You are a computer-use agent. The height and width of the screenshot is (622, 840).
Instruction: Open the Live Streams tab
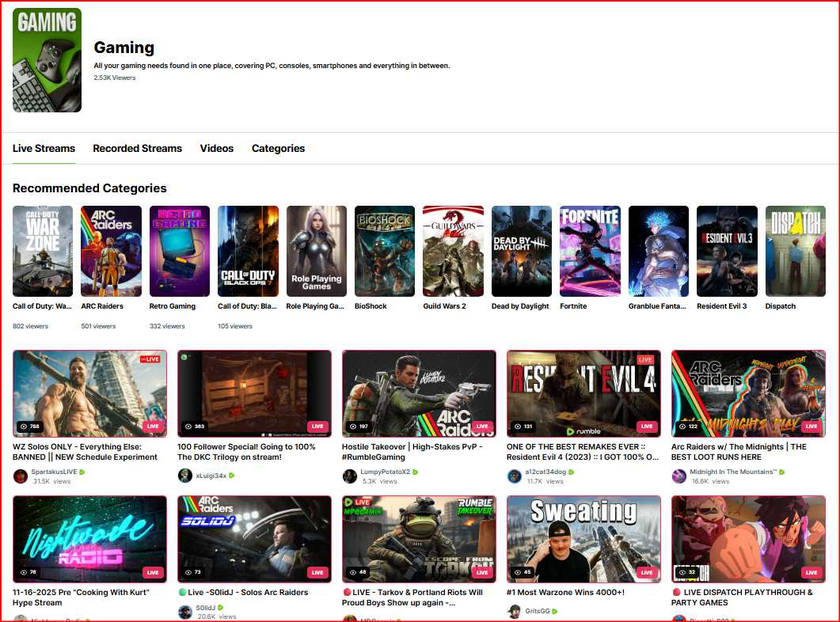[x=44, y=148]
